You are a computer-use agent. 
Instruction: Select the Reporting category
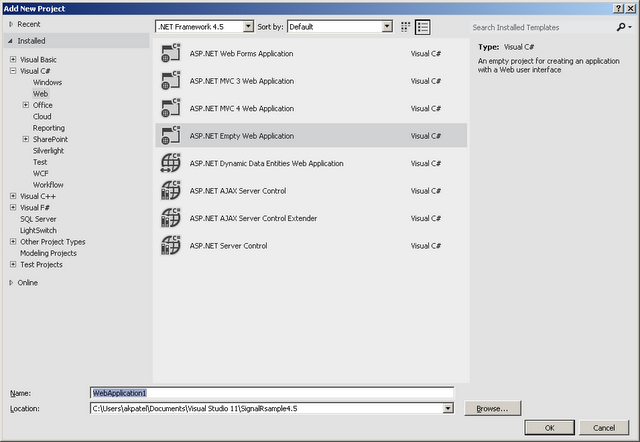(x=49, y=128)
